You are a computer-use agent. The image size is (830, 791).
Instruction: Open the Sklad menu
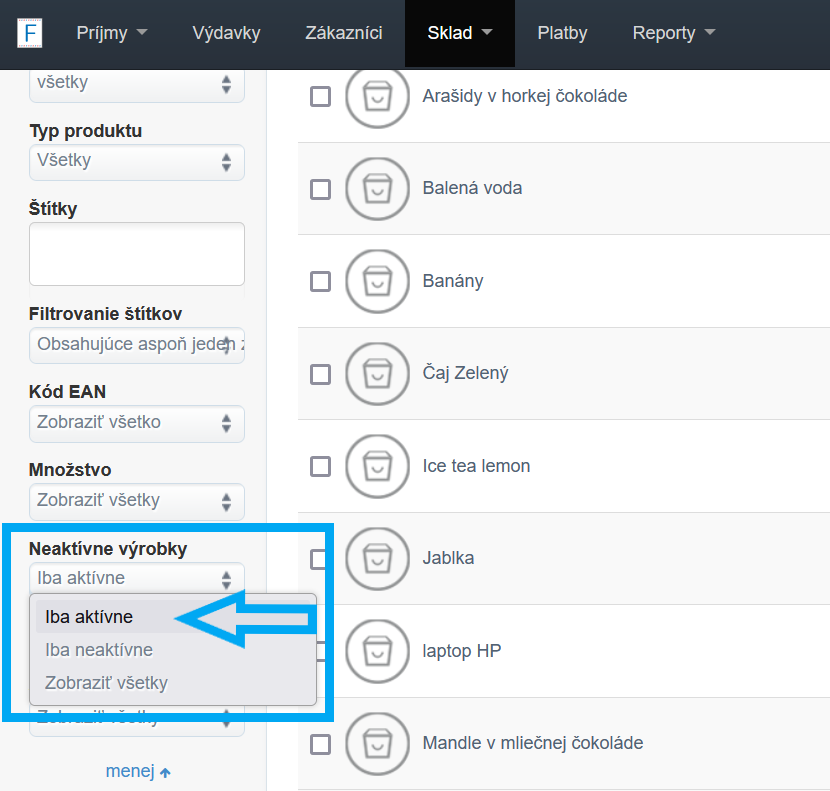click(459, 33)
